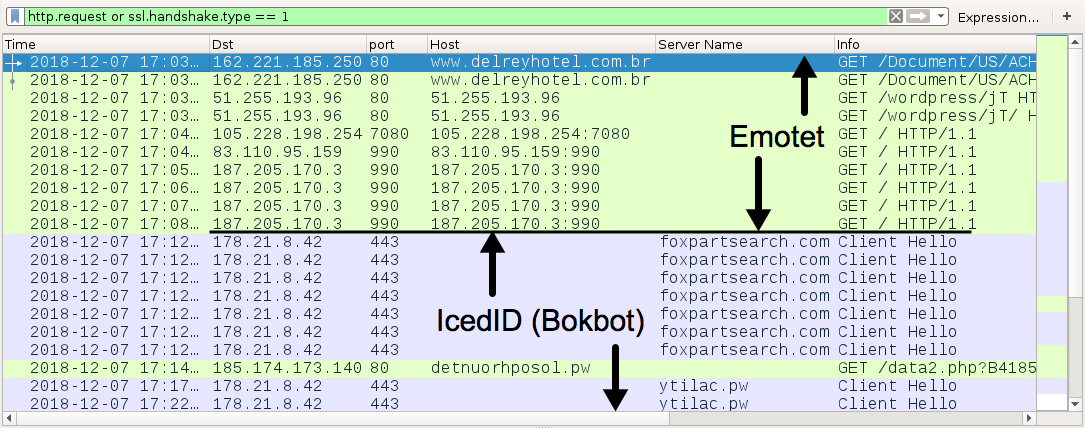Sort by the Info column header

[935, 44]
